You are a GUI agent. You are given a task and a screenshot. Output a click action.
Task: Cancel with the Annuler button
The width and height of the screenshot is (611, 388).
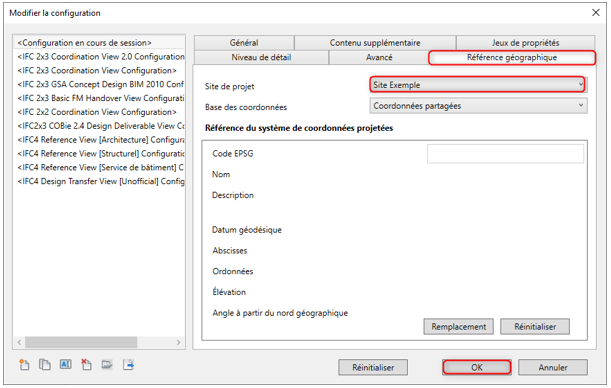553,367
